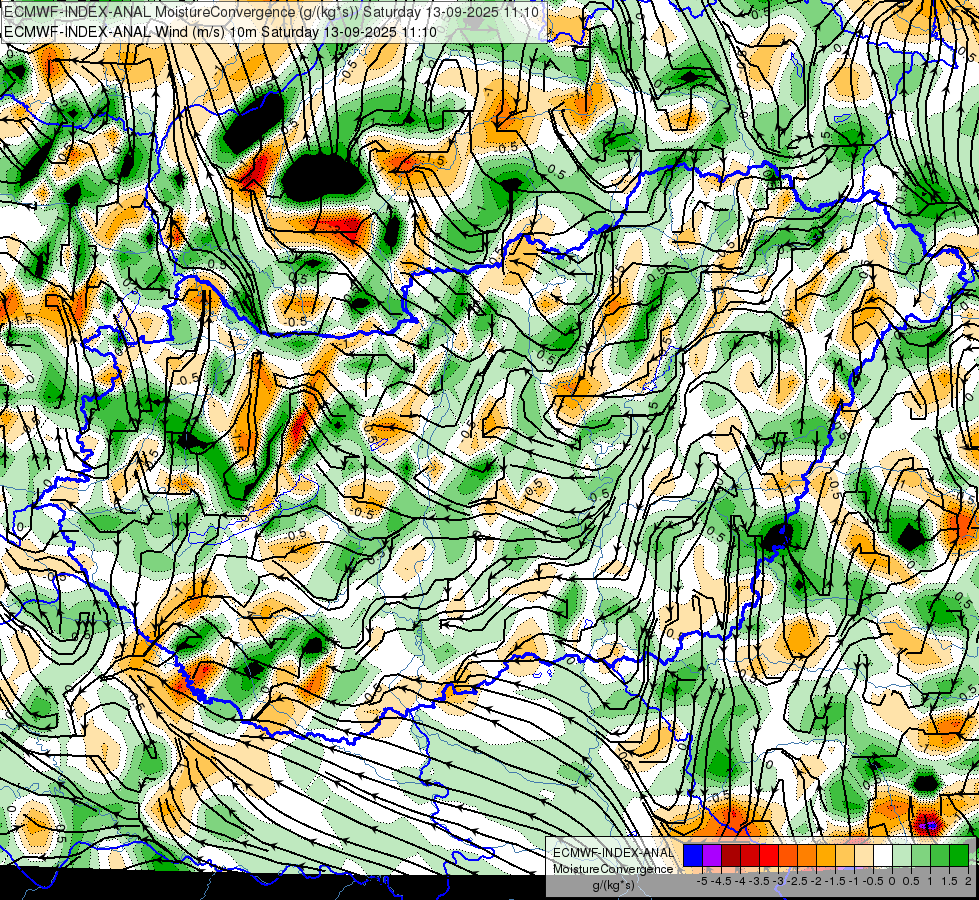Click the '-2.5' legend scale value
This screenshot has height=900, width=979.
click(x=797, y=881)
